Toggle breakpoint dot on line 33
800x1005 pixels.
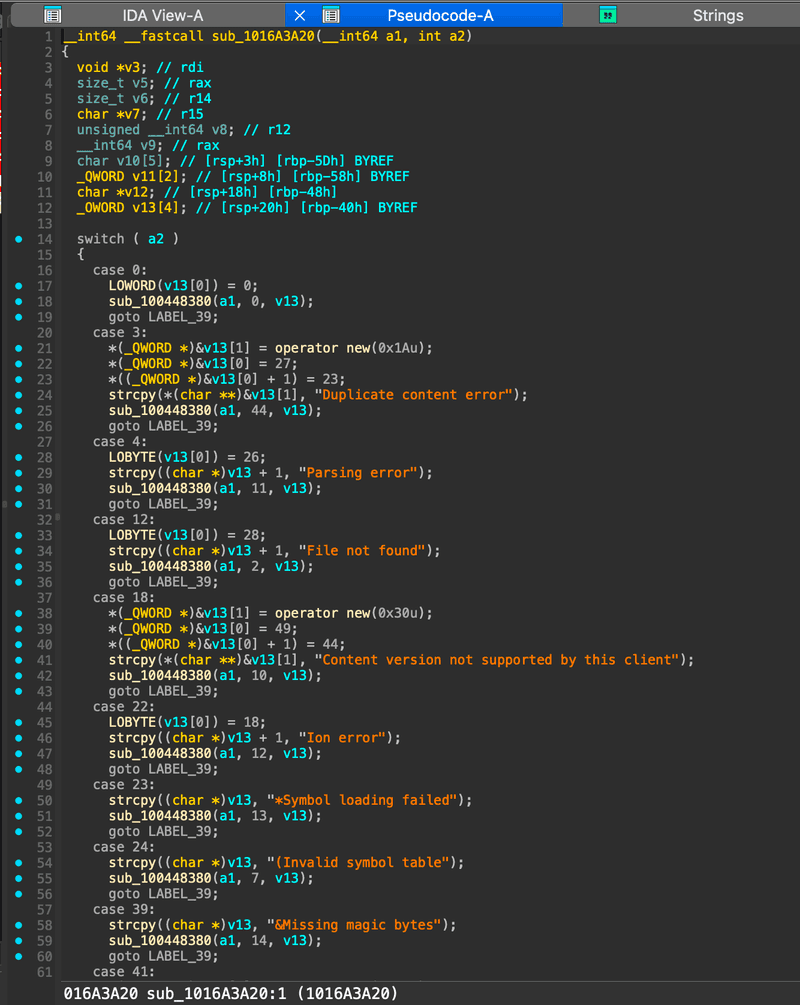[19, 535]
